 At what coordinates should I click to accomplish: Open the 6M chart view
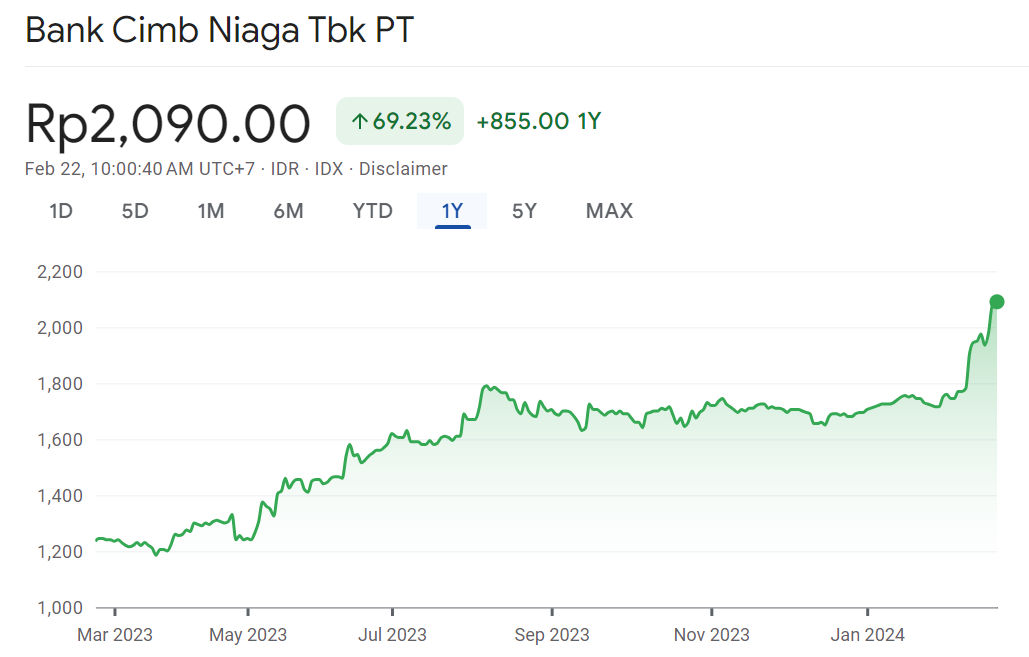289,211
